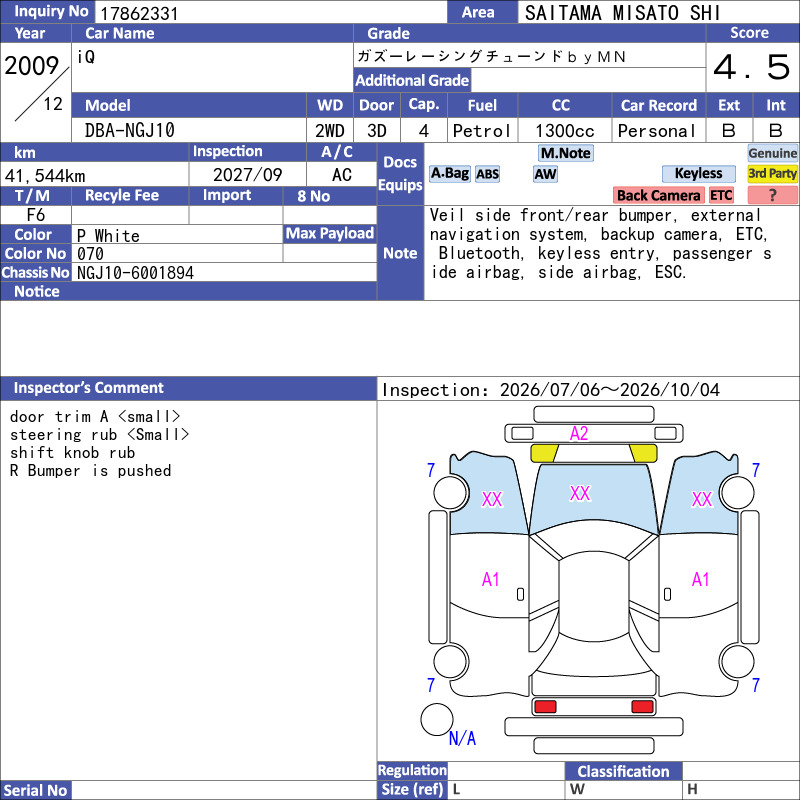
Task: Click the A2 mark on the front bumper
Action: 579,434
